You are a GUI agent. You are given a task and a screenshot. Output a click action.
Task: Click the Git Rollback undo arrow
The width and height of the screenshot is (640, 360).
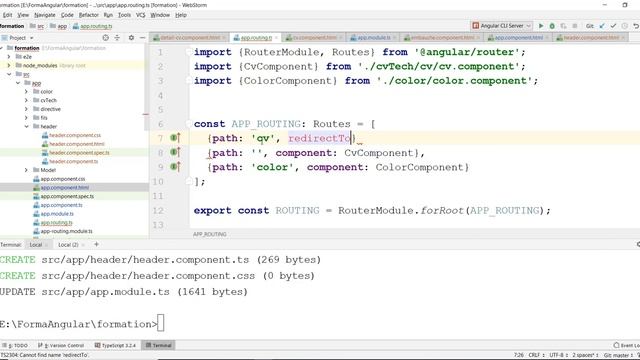pos(636,26)
